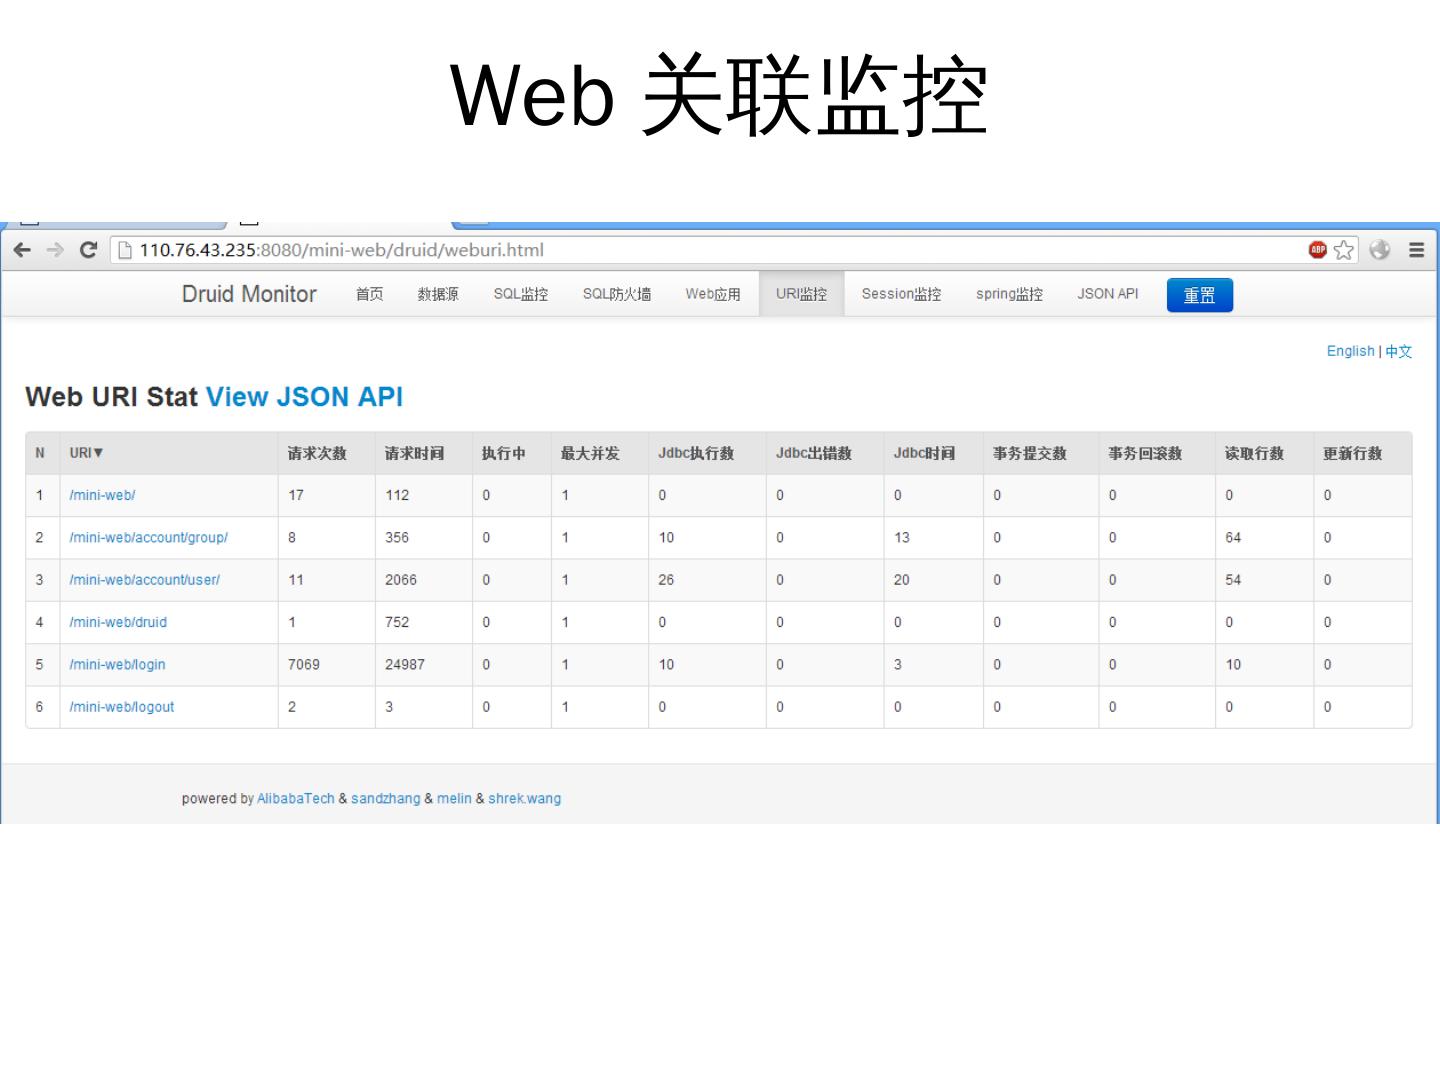Click request count 17 in the /mini-web/ row
Viewport: 1440px width, 1080px height.
point(296,495)
